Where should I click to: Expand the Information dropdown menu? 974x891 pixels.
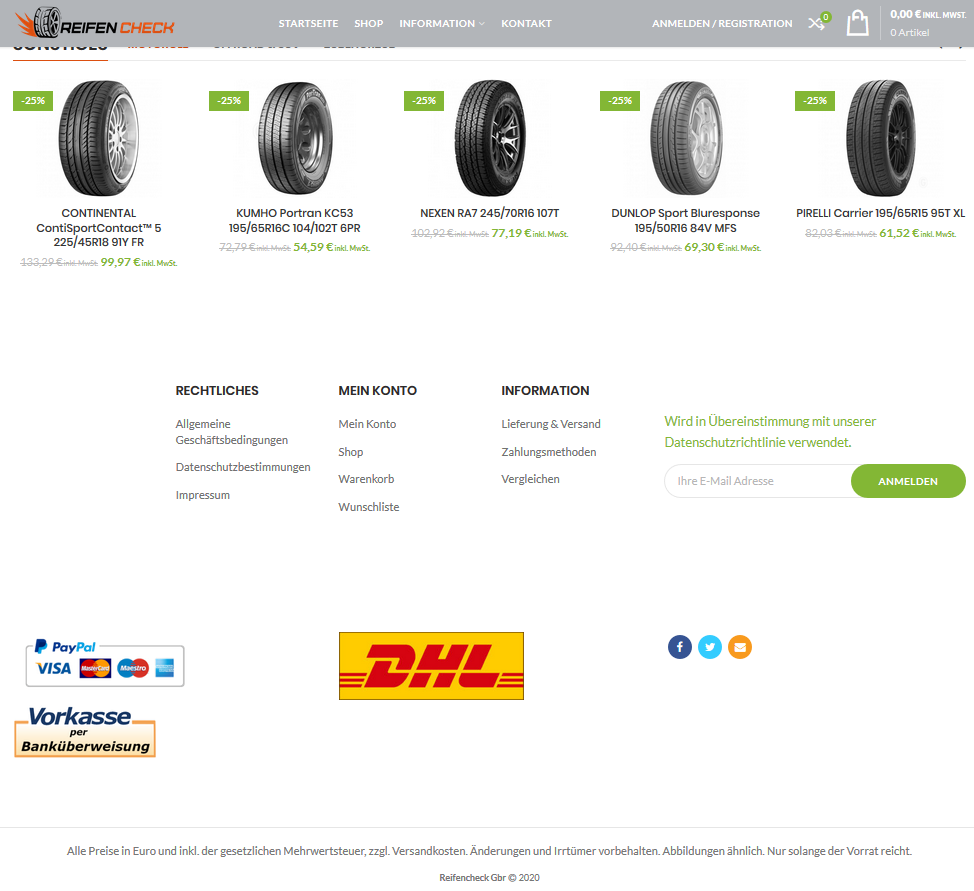tap(442, 24)
